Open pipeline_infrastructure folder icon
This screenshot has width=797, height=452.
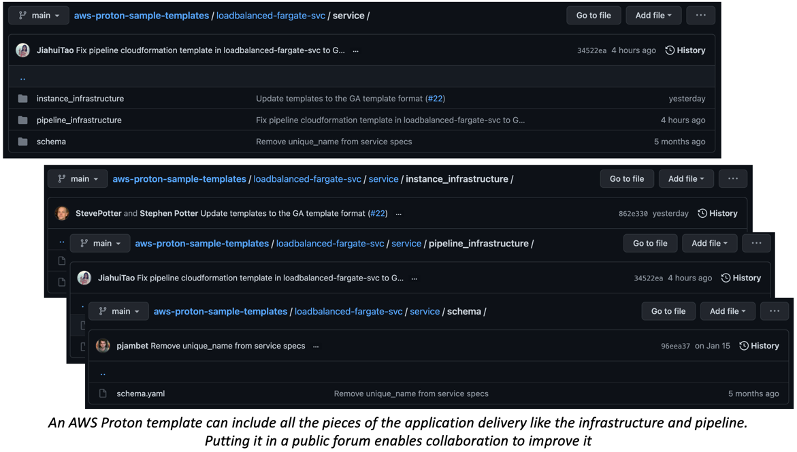pyautogui.click(x=23, y=120)
